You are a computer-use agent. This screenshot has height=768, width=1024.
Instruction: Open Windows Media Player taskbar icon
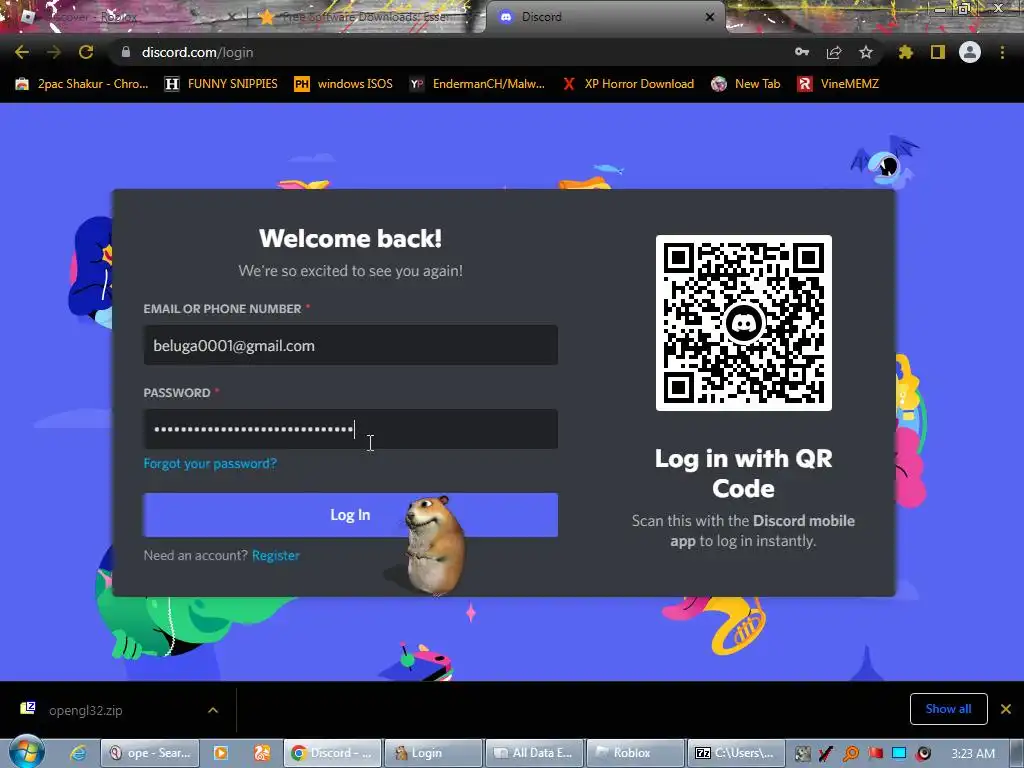(x=221, y=753)
